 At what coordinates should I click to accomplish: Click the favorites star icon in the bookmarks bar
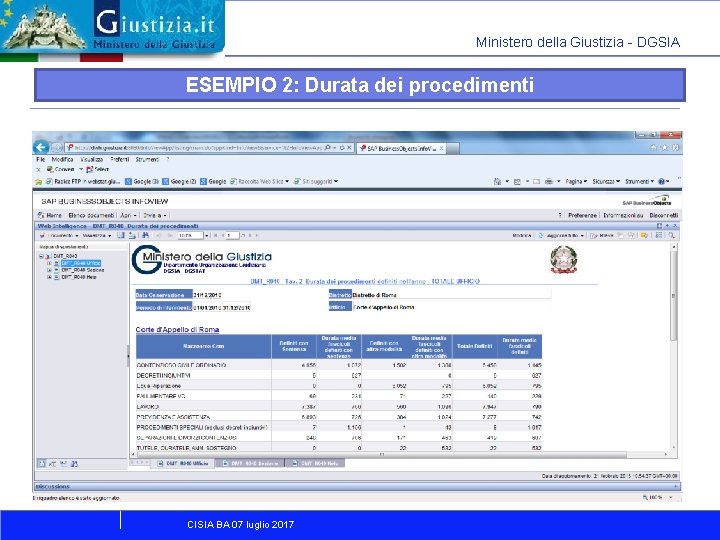(39, 182)
